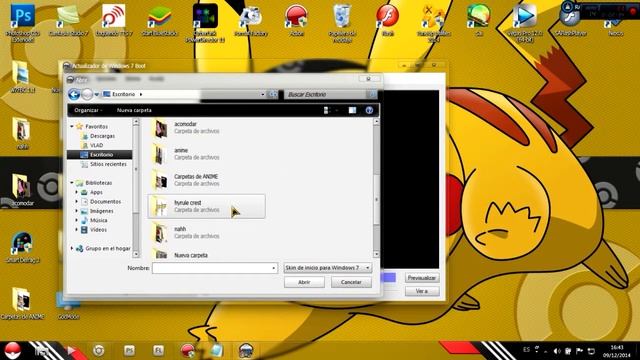Expand the Imágenes library

[x=77, y=211]
